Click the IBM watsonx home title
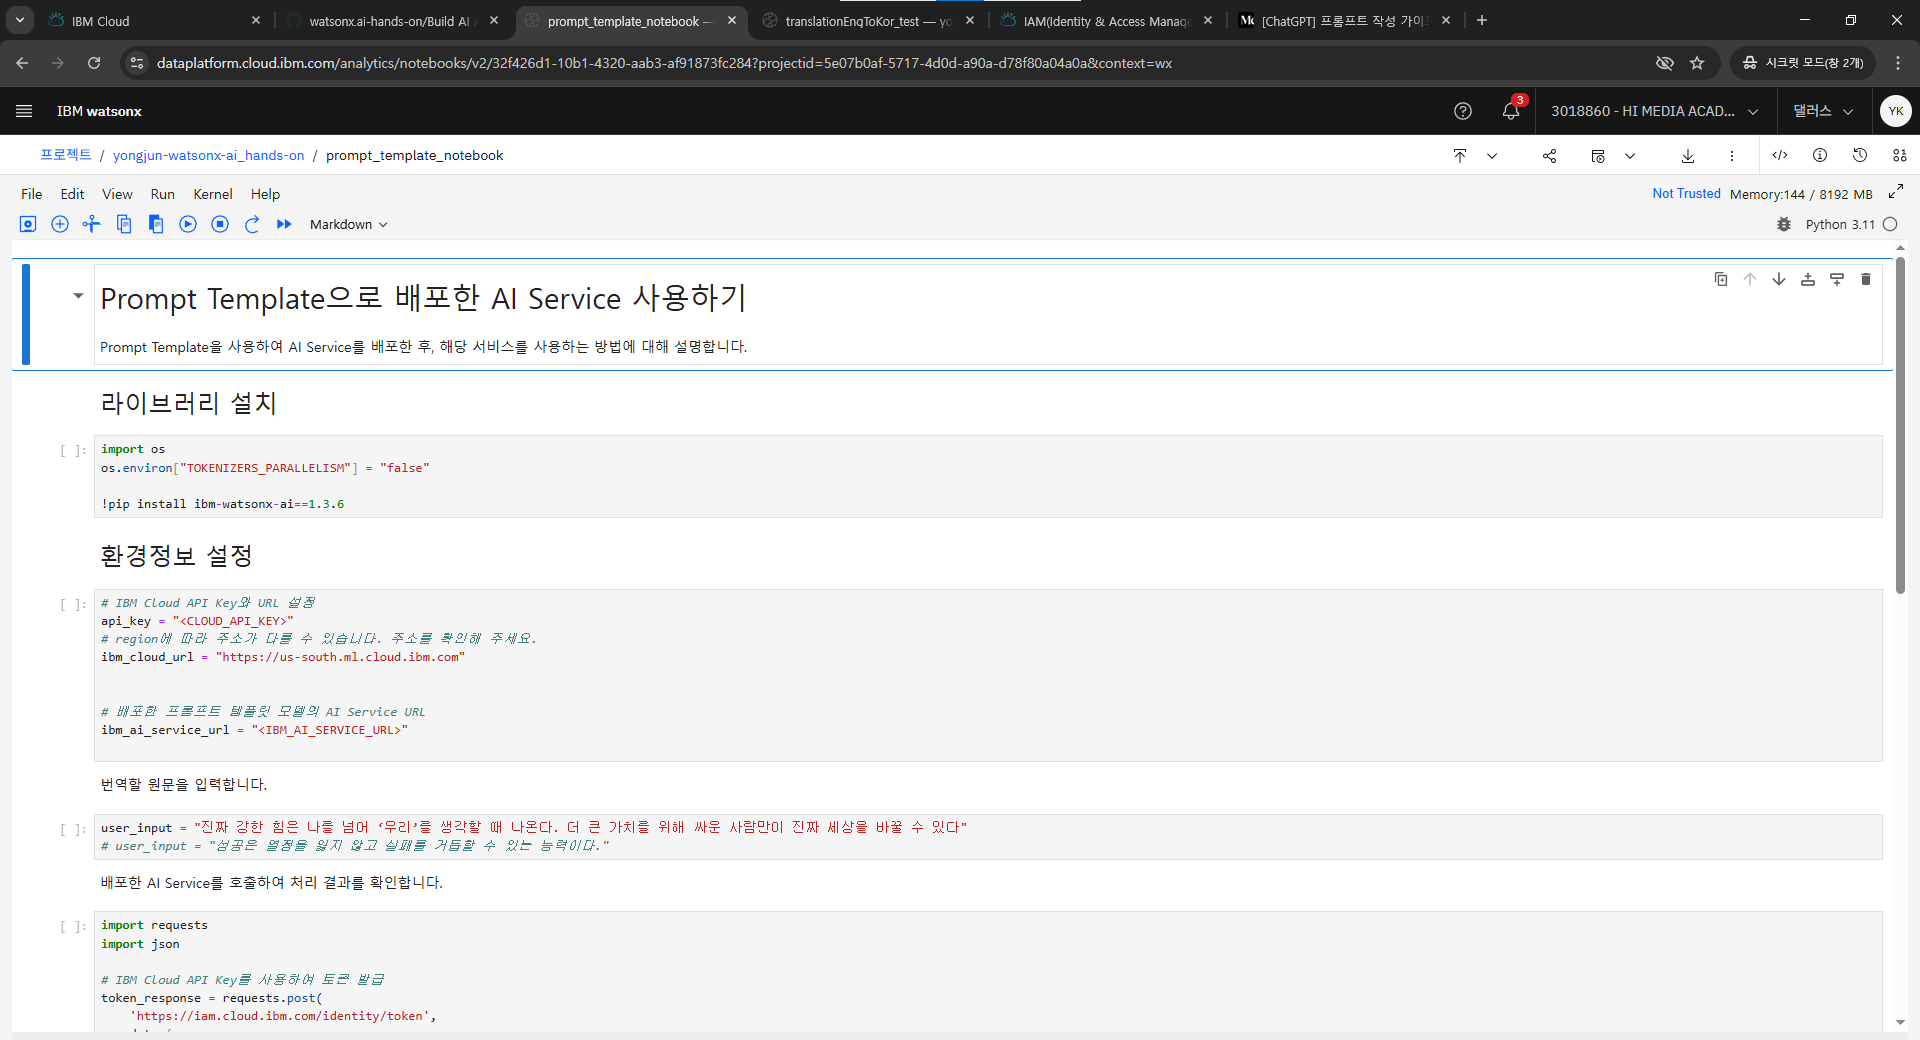Image resolution: width=1920 pixels, height=1040 pixels. tap(99, 111)
